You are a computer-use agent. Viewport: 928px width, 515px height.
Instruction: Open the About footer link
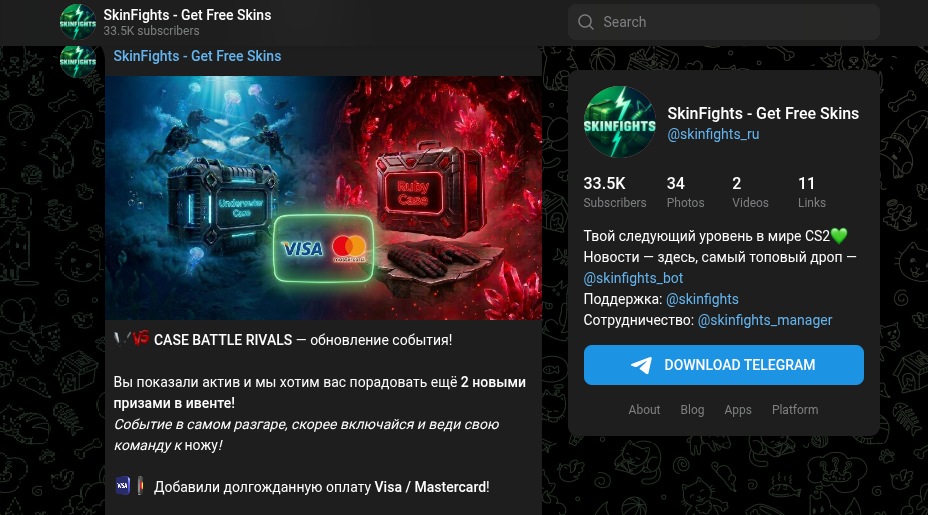(x=644, y=410)
